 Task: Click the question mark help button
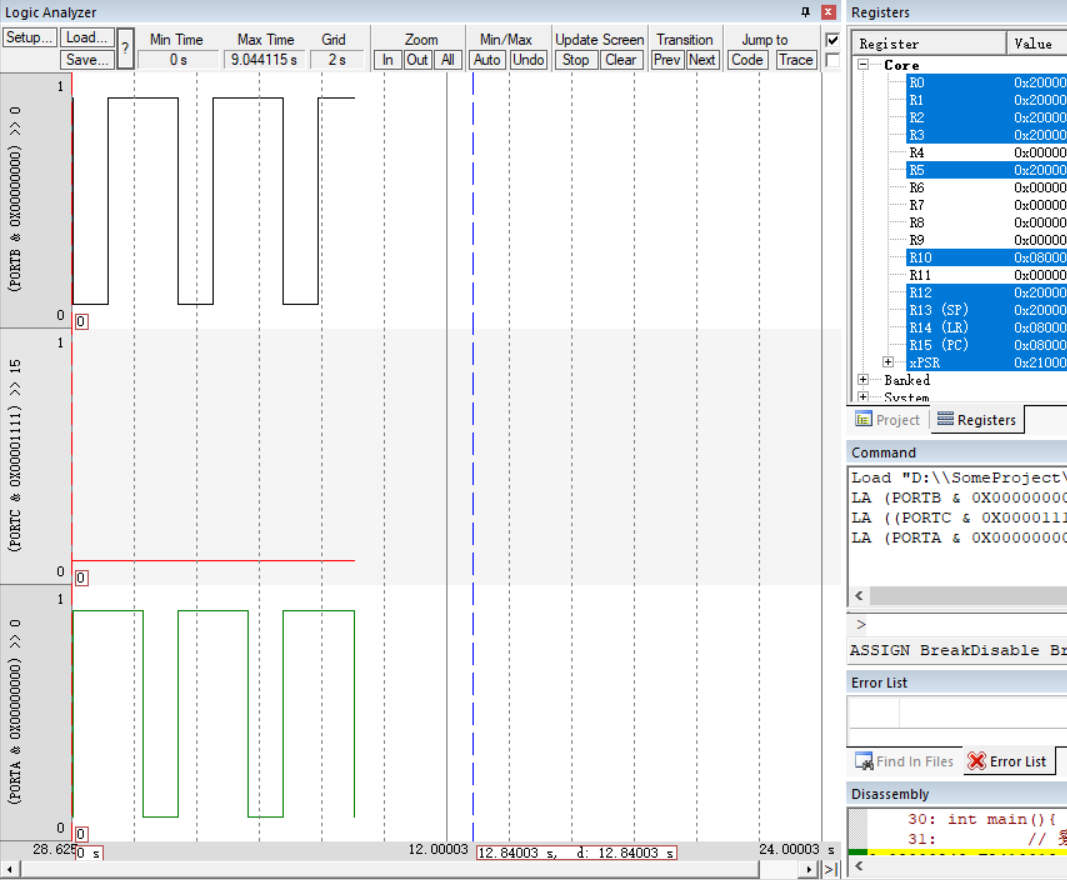(125, 48)
